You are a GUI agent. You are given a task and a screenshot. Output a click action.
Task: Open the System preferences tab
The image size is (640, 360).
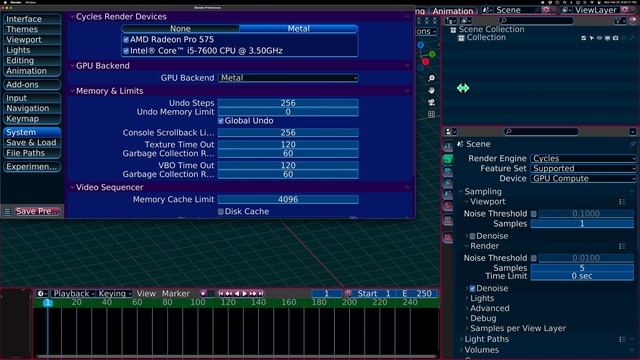tap(32, 132)
